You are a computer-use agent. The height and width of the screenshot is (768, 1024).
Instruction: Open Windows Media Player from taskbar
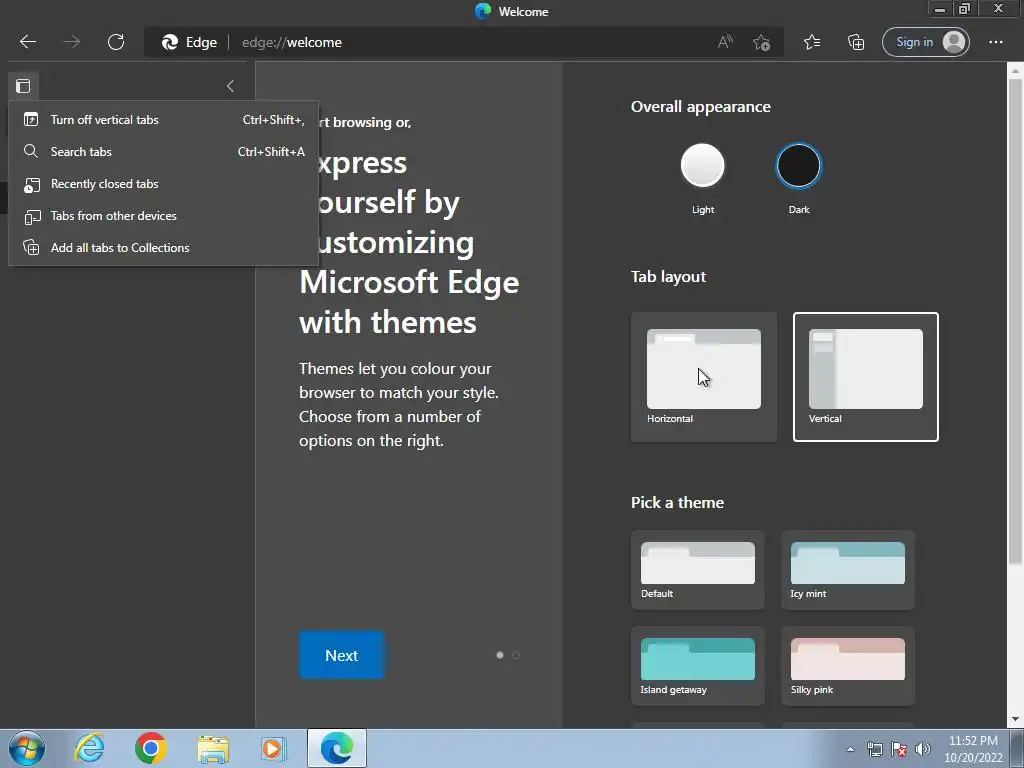[x=274, y=748]
